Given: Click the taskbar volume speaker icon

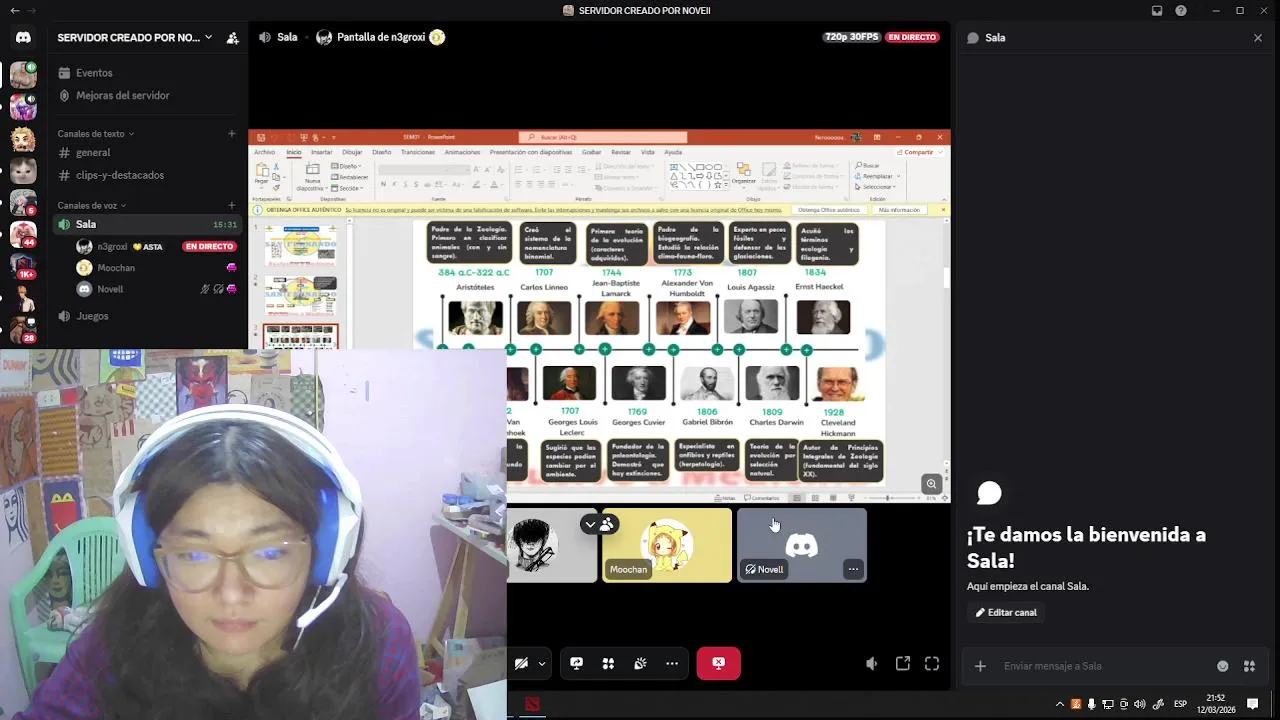Looking at the screenshot, I should point(1139,704).
